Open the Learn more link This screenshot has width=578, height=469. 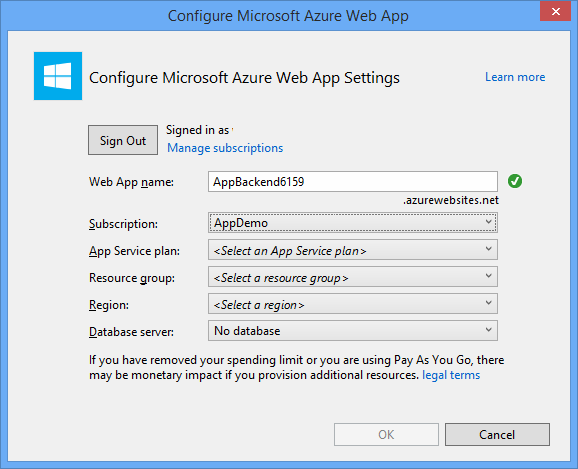(x=515, y=77)
